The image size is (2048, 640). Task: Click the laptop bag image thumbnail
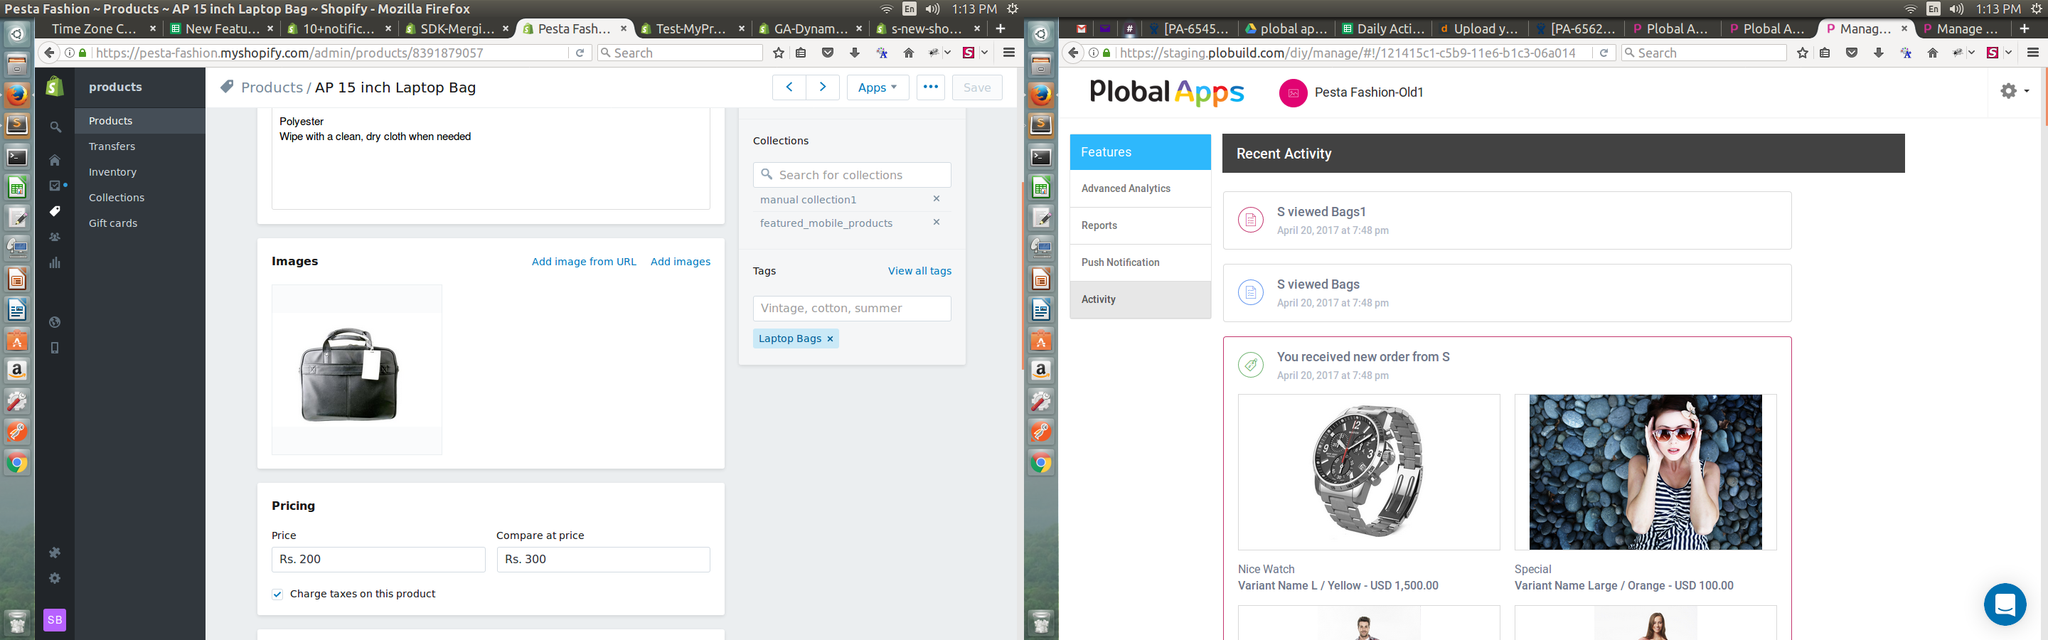pos(357,370)
